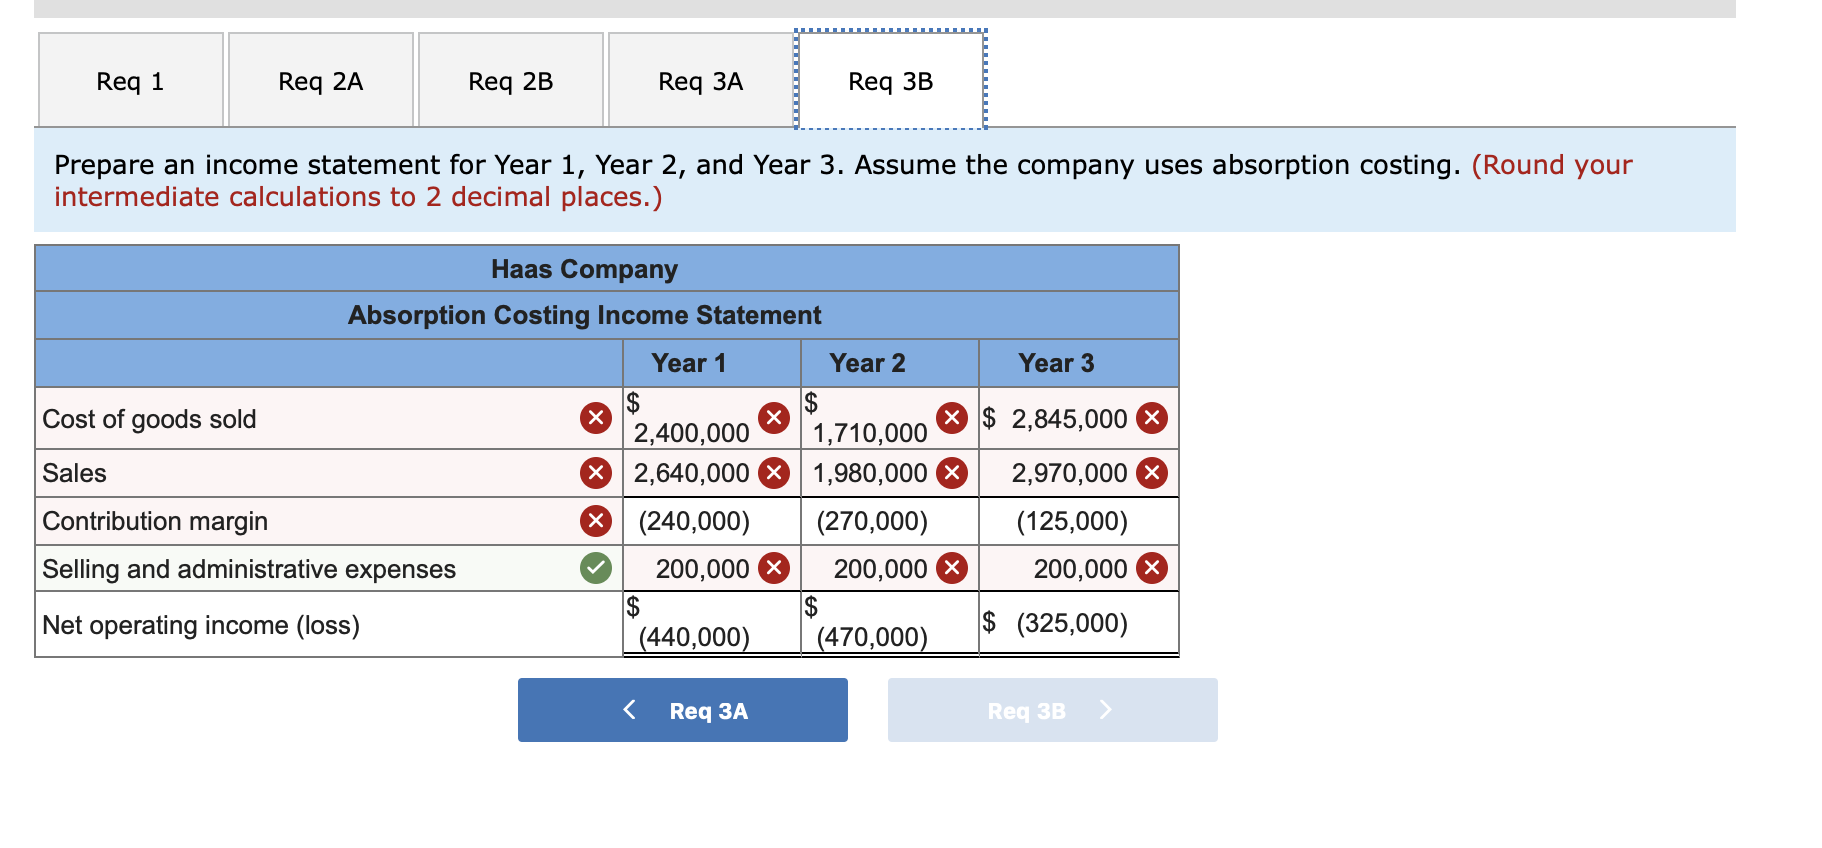Click the red X beside Year 2 selling expenses 200,000
The image size is (1822, 848).
[x=952, y=569]
